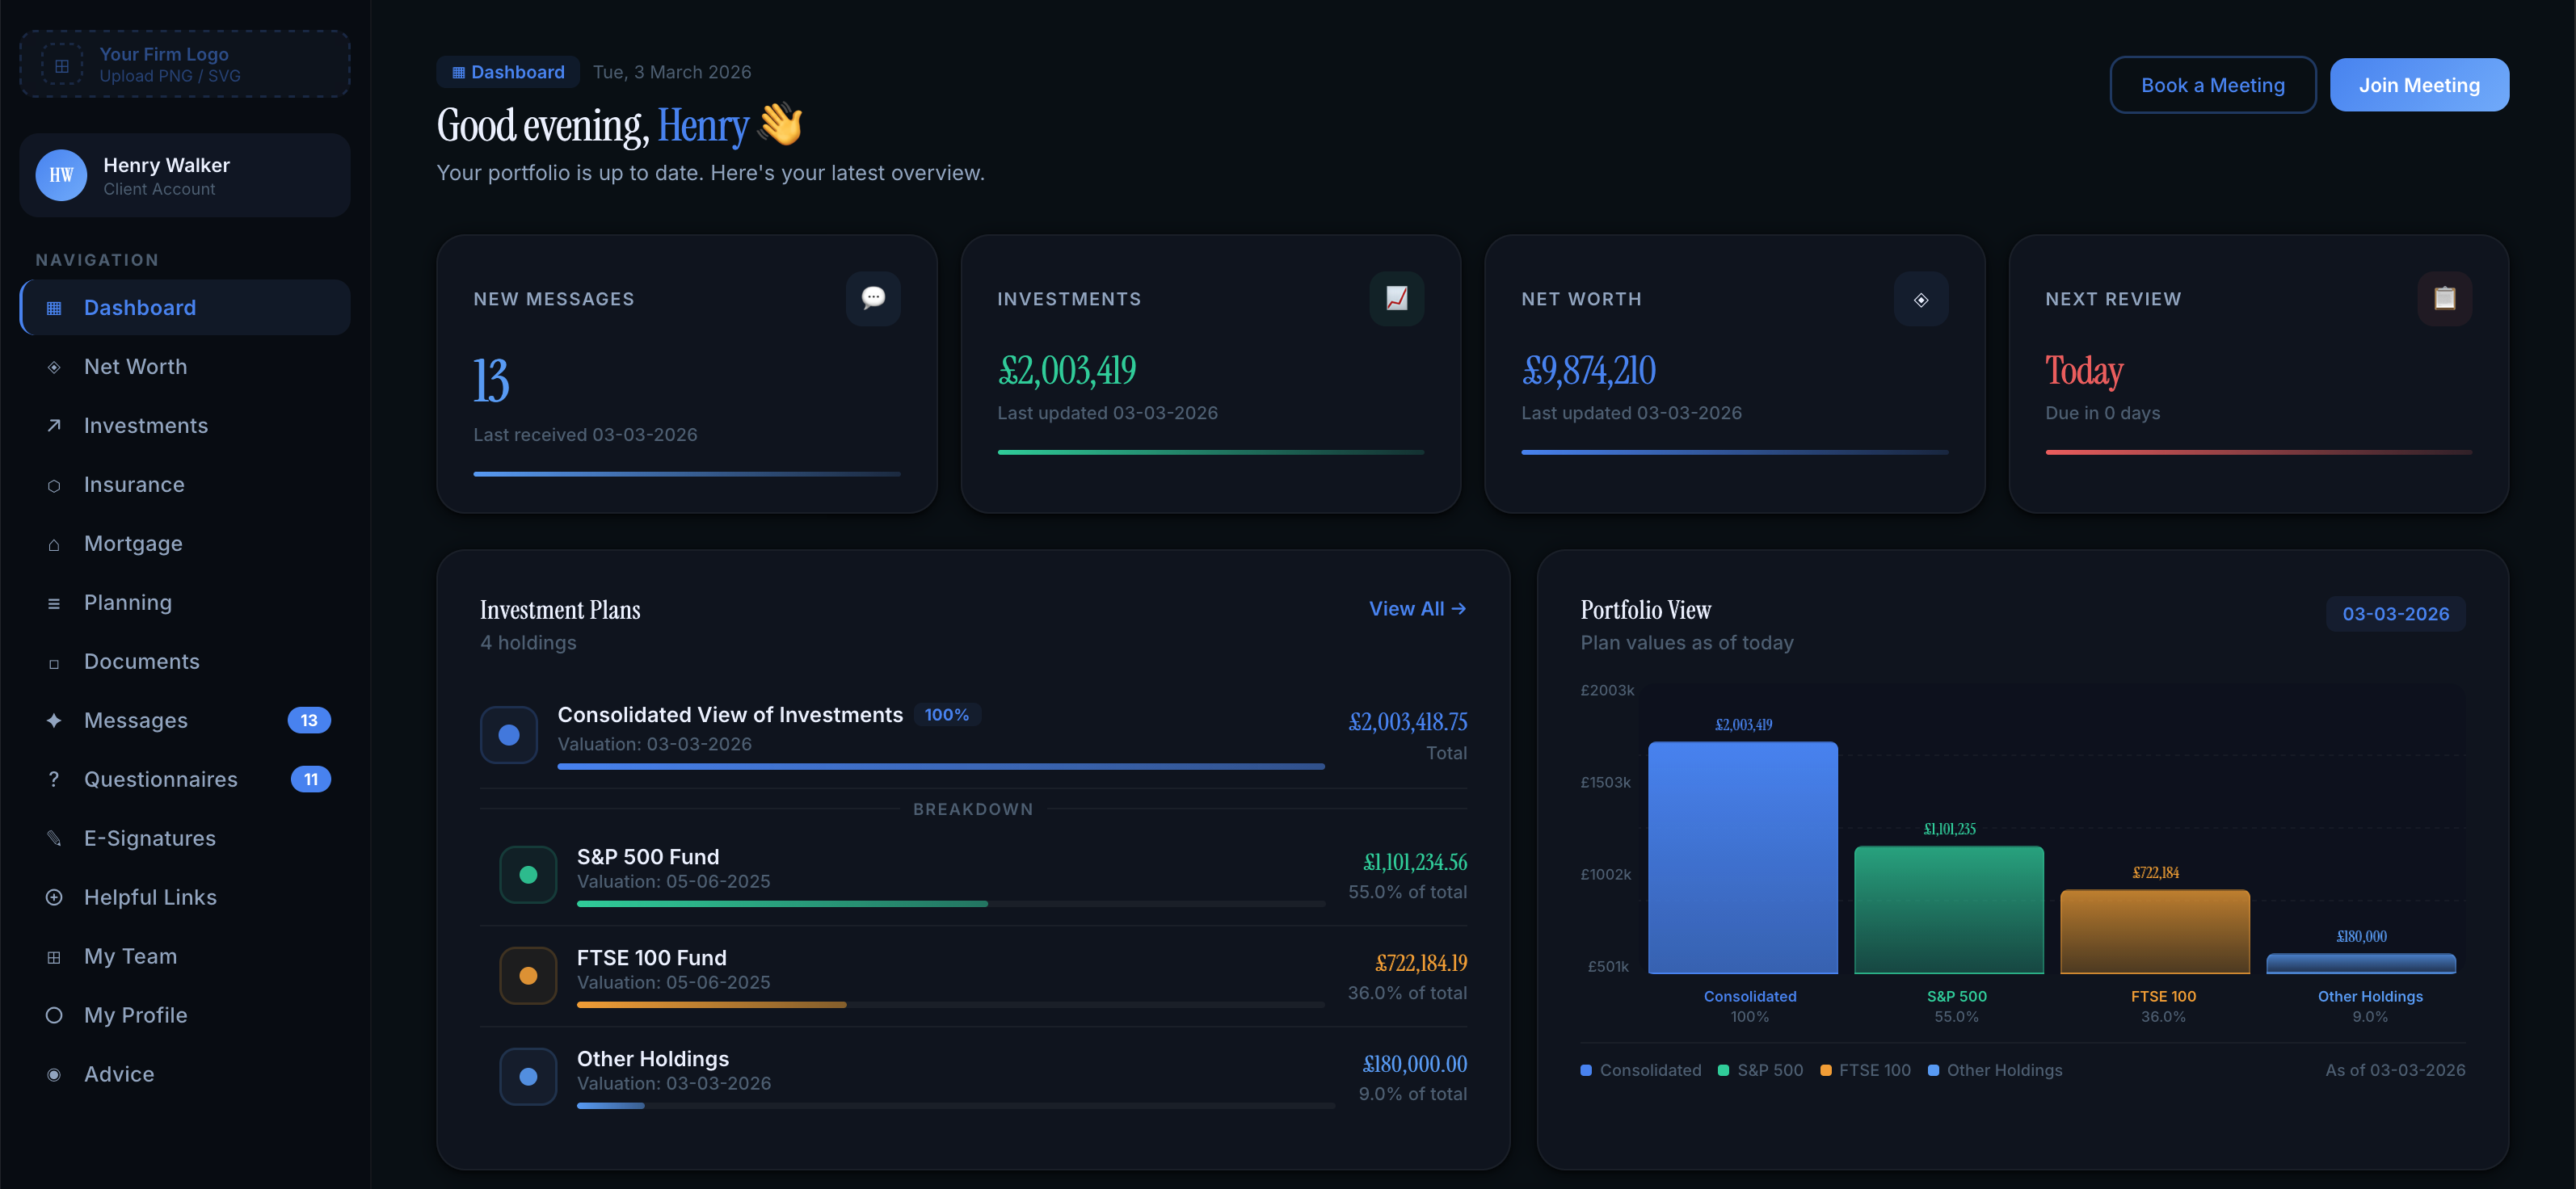
Task: Click the HW avatar circle
Action: (61, 175)
